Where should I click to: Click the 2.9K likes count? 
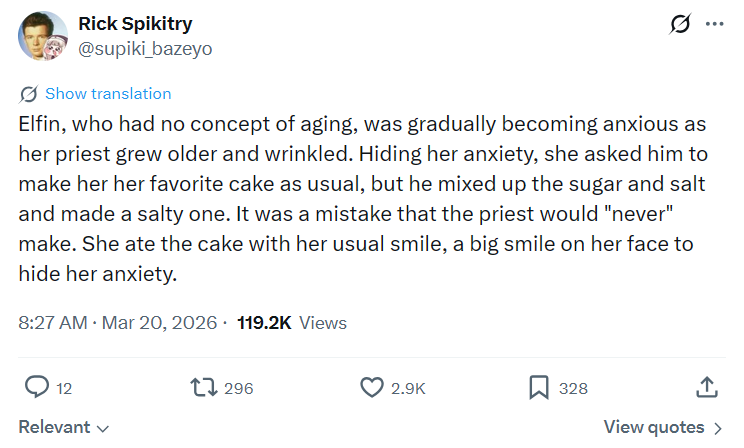pyautogui.click(x=408, y=388)
